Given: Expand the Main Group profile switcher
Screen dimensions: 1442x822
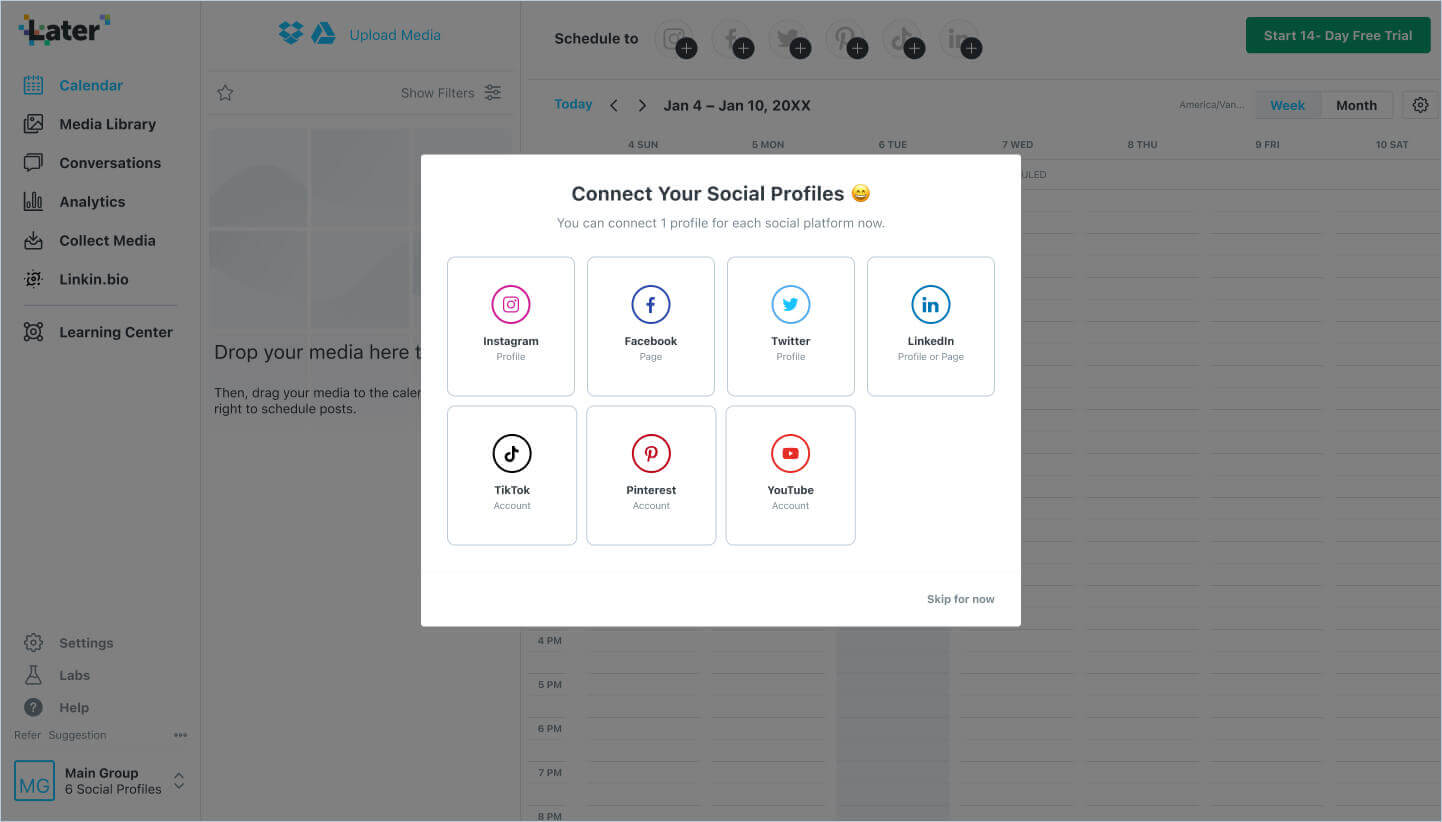Looking at the screenshot, I should coord(179,781).
